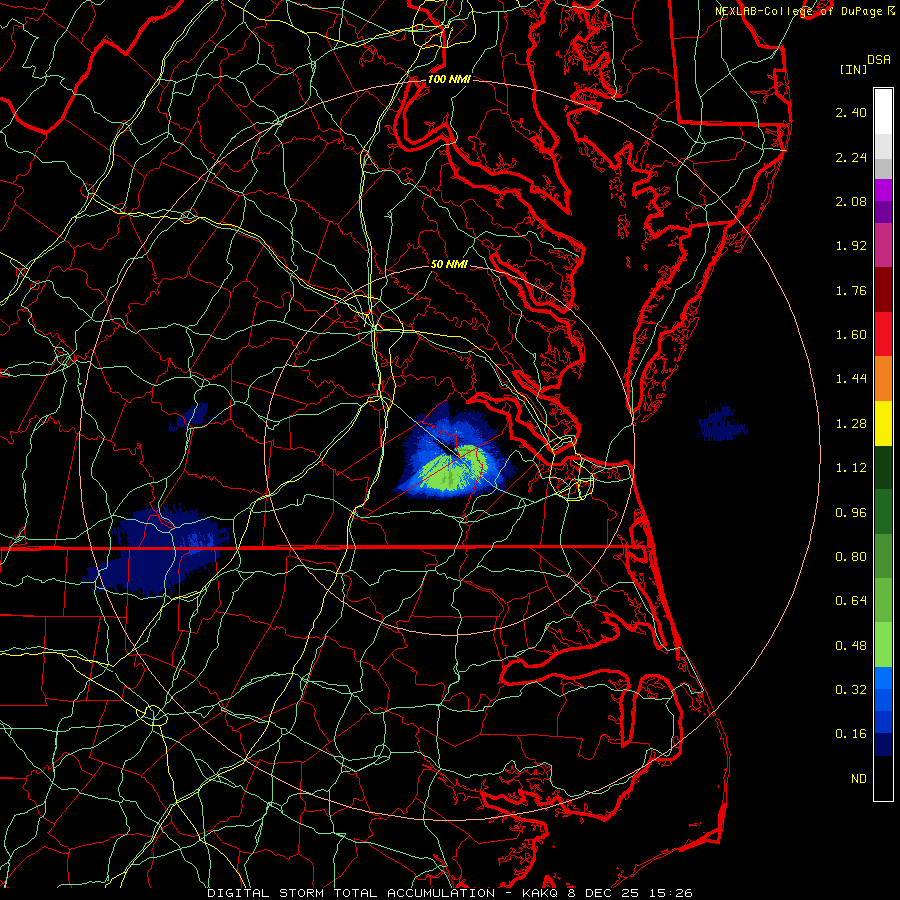The width and height of the screenshot is (900, 900).
Task: Click the '1.28' legend value
Action: tap(851, 424)
